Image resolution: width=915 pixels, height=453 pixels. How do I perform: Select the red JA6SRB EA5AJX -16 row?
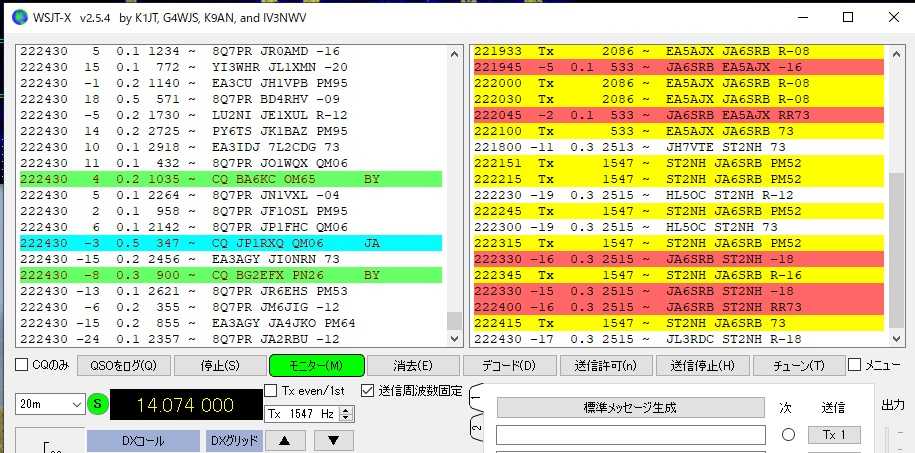pos(679,67)
